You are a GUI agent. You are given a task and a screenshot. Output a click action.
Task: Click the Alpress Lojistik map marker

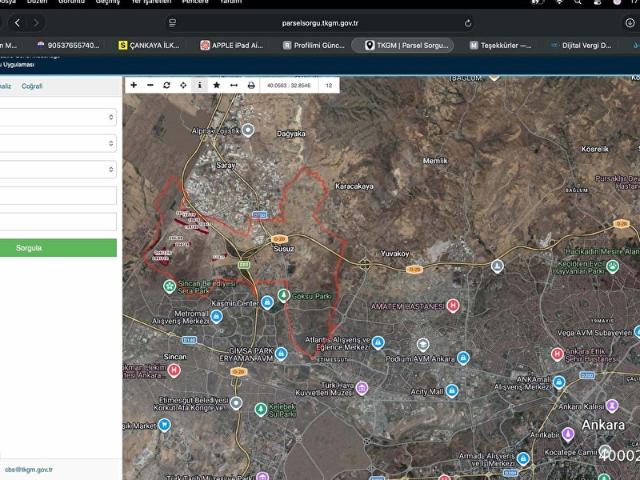tap(248, 130)
